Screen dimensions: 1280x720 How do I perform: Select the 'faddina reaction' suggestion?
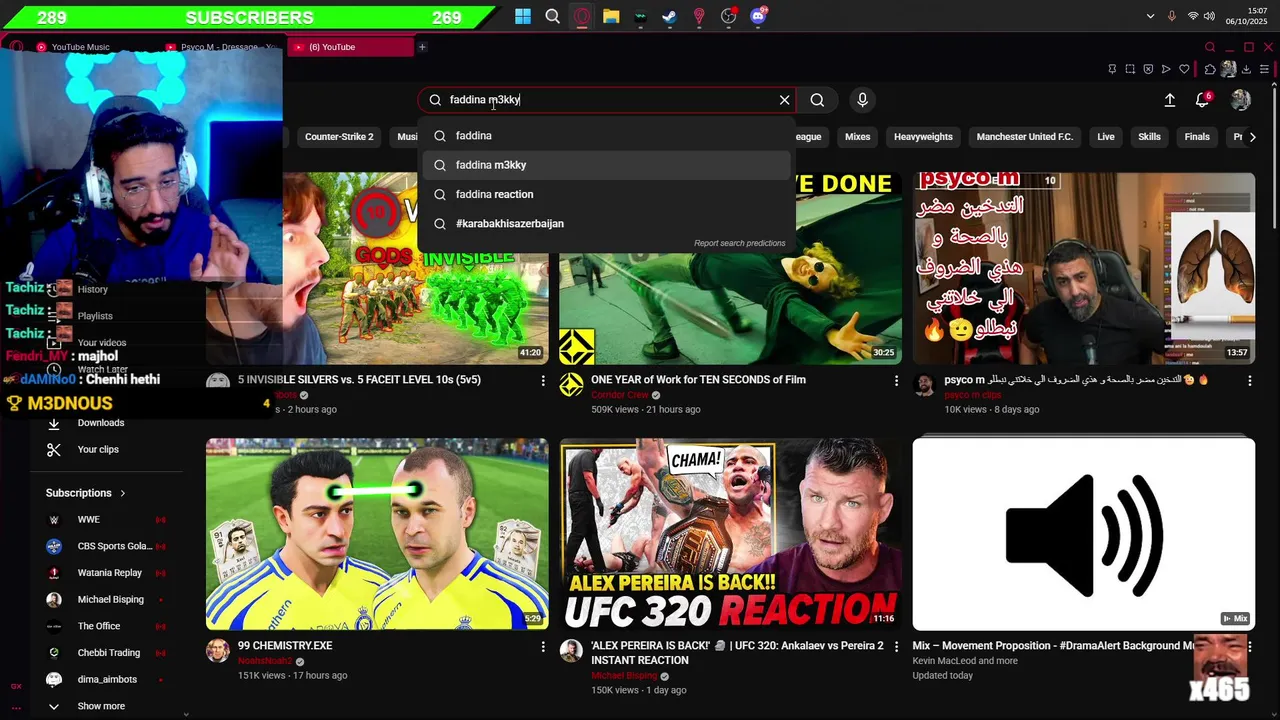click(606, 194)
